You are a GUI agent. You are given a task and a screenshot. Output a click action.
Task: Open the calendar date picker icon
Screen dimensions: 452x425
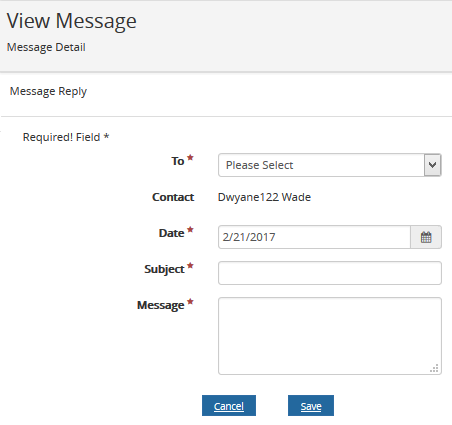point(426,237)
